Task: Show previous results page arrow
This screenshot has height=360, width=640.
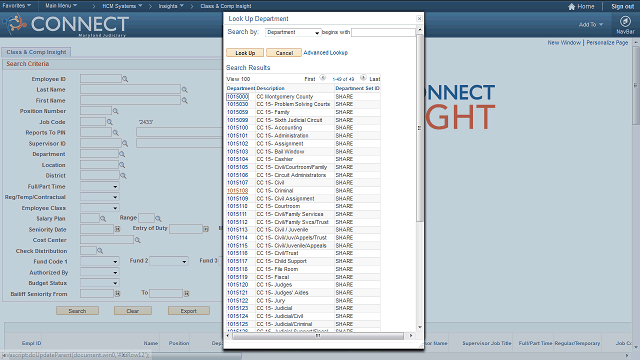Action: click(322, 78)
